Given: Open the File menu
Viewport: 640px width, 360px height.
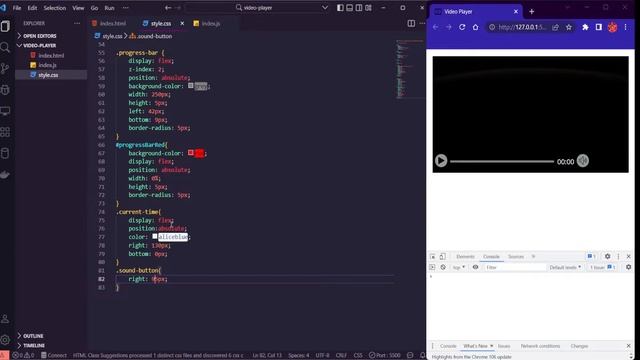Looking at the screenshot, I should coord(17,8).
